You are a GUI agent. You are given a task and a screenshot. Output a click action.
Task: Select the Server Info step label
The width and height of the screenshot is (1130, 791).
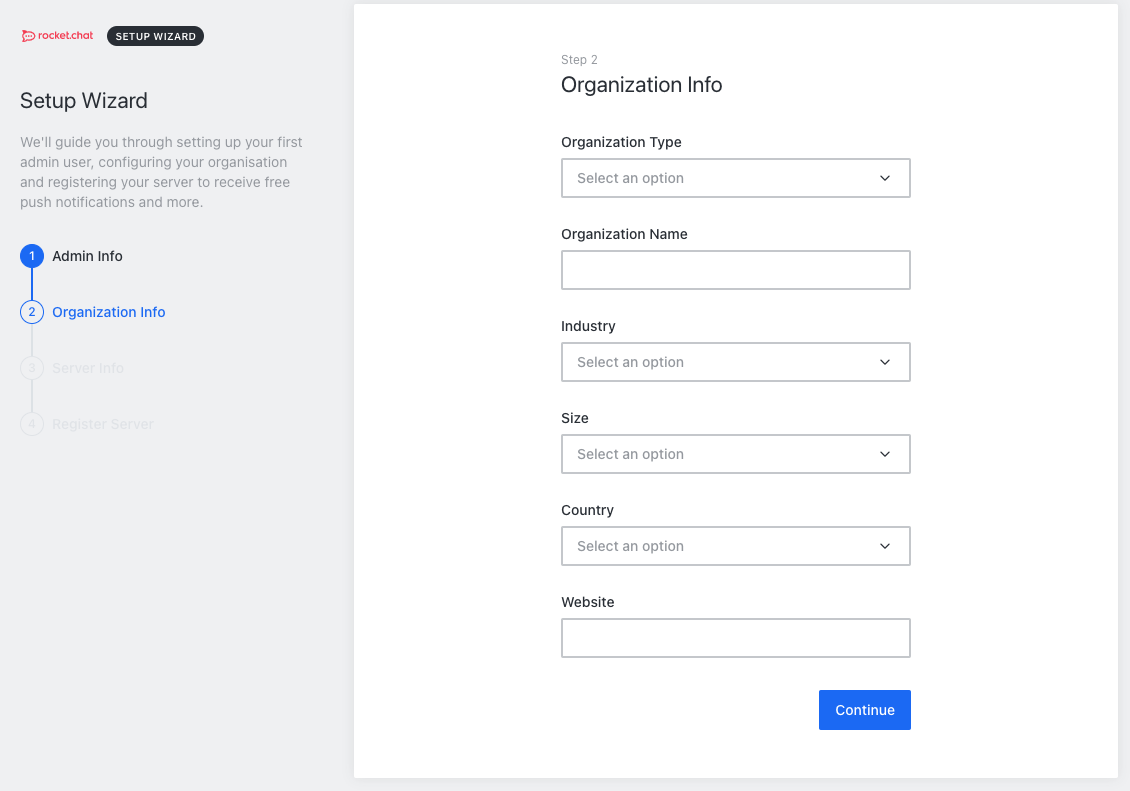point(88,368)
